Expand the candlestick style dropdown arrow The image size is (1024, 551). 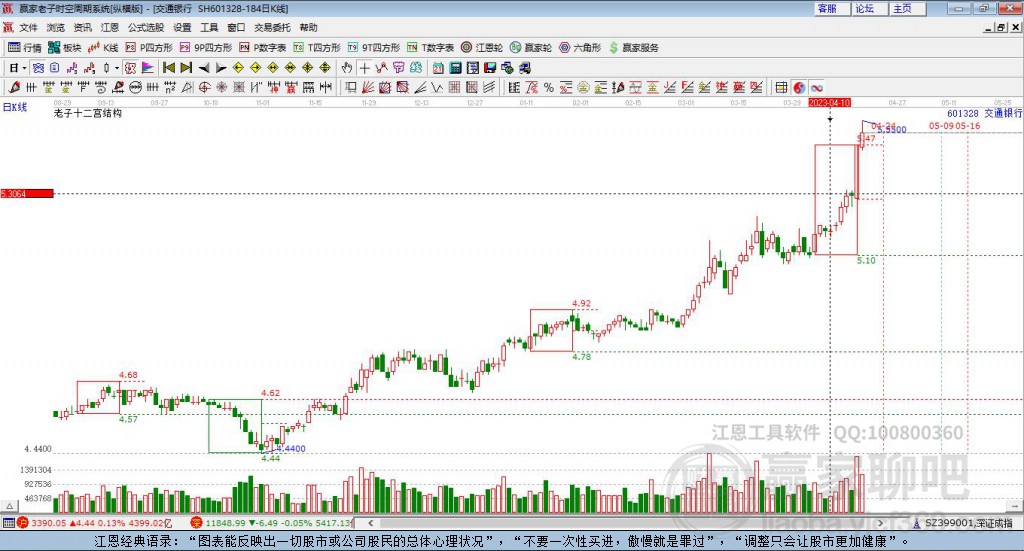117,68
